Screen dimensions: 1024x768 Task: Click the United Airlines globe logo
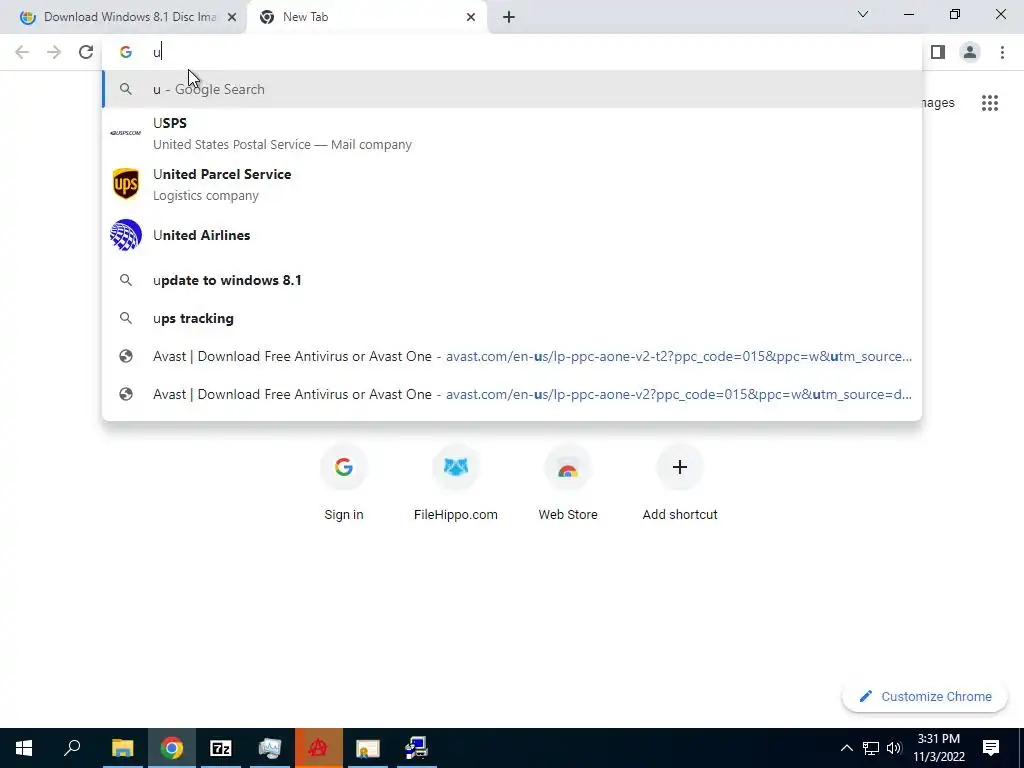[125, 235]
